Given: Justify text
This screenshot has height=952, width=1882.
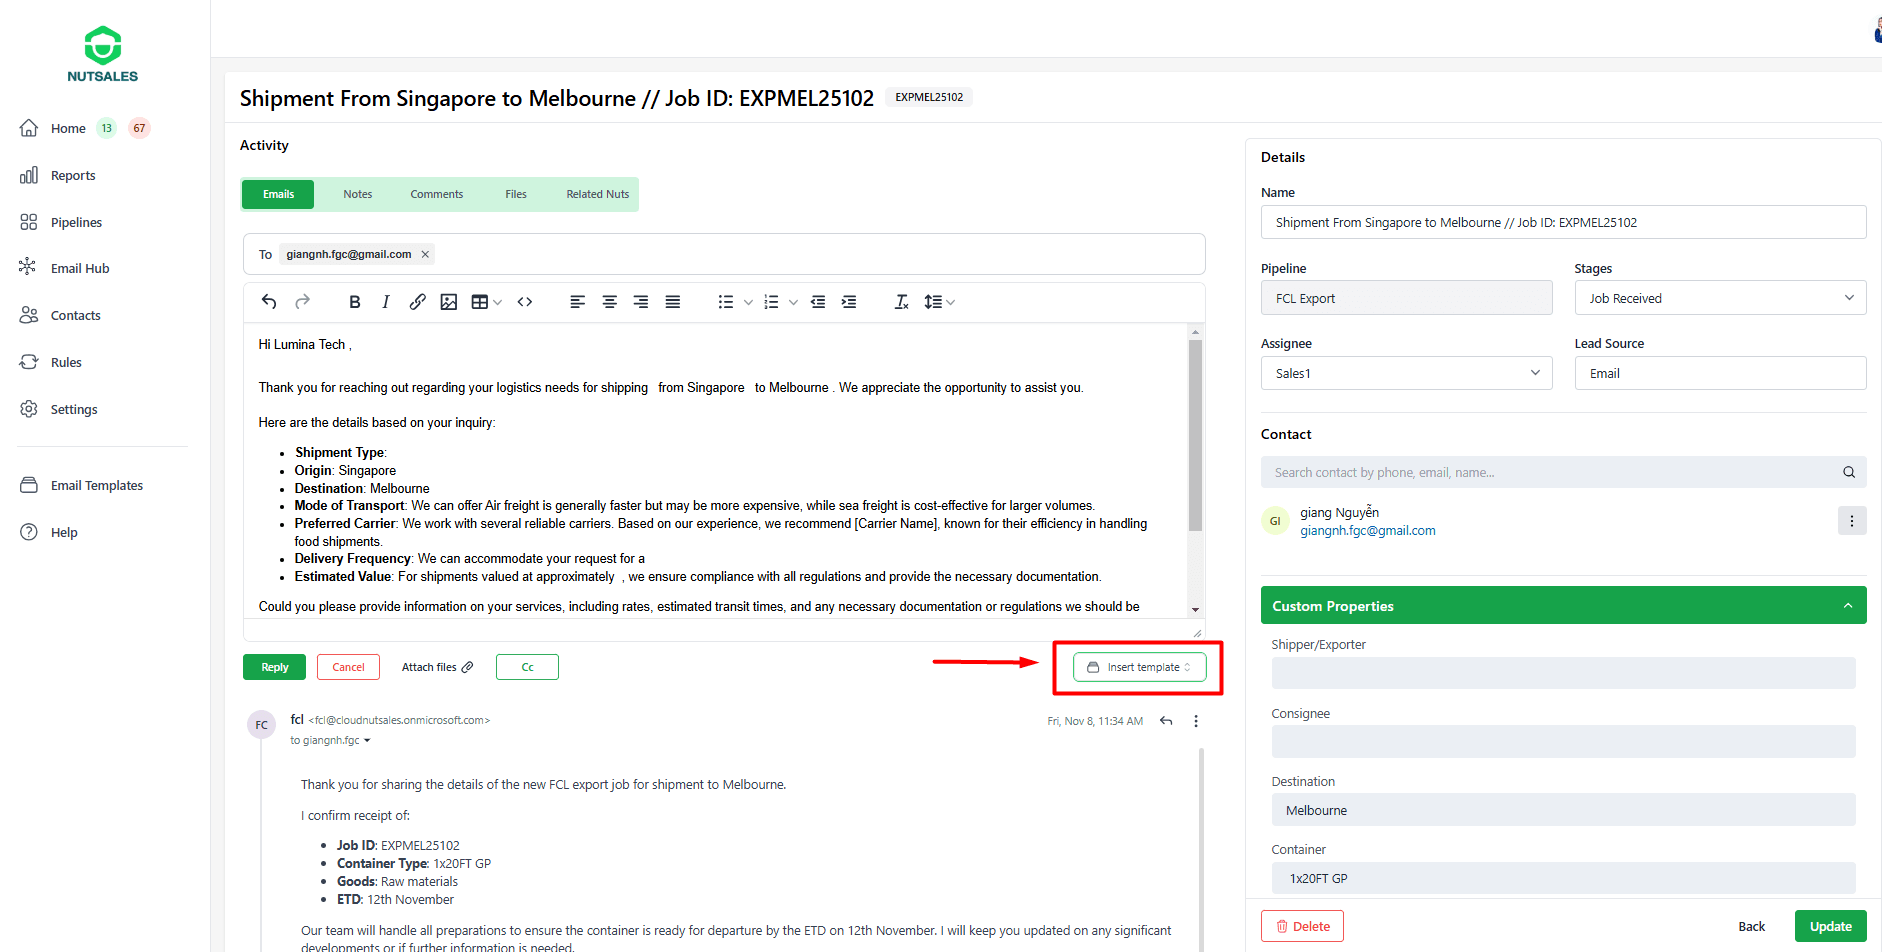Looking at the screenshot, I should tap(673, 301).
